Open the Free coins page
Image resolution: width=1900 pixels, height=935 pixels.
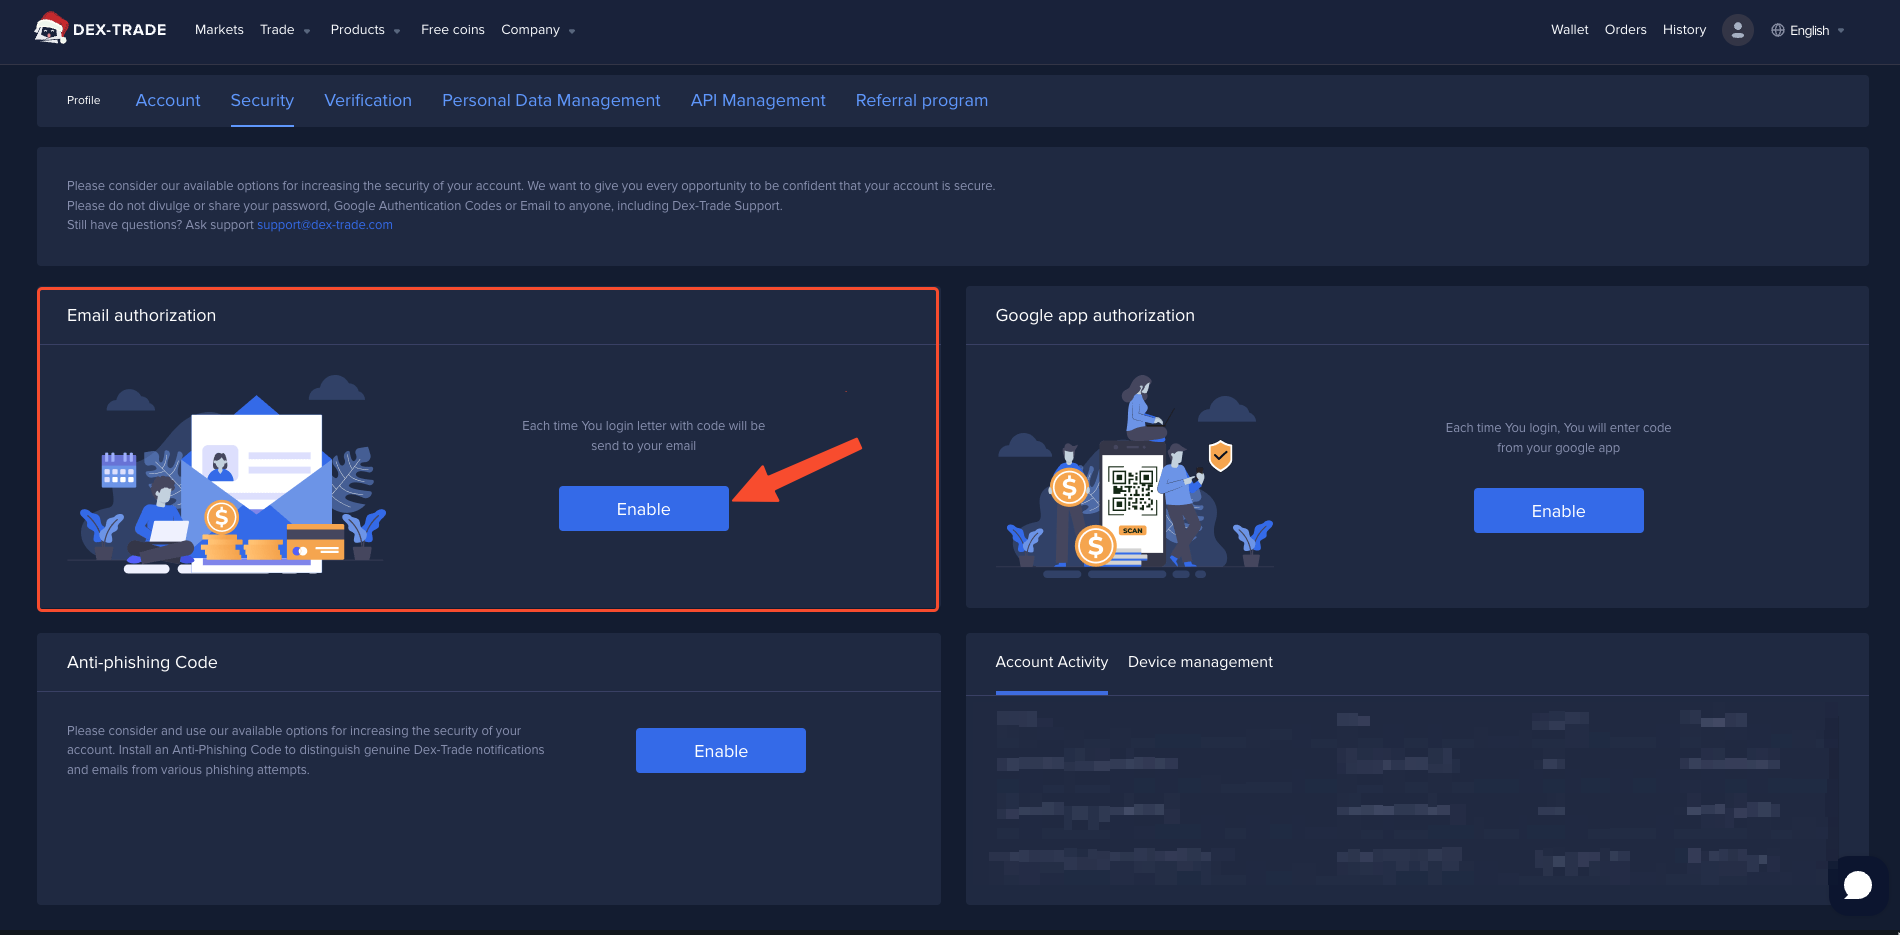[453, 30]
